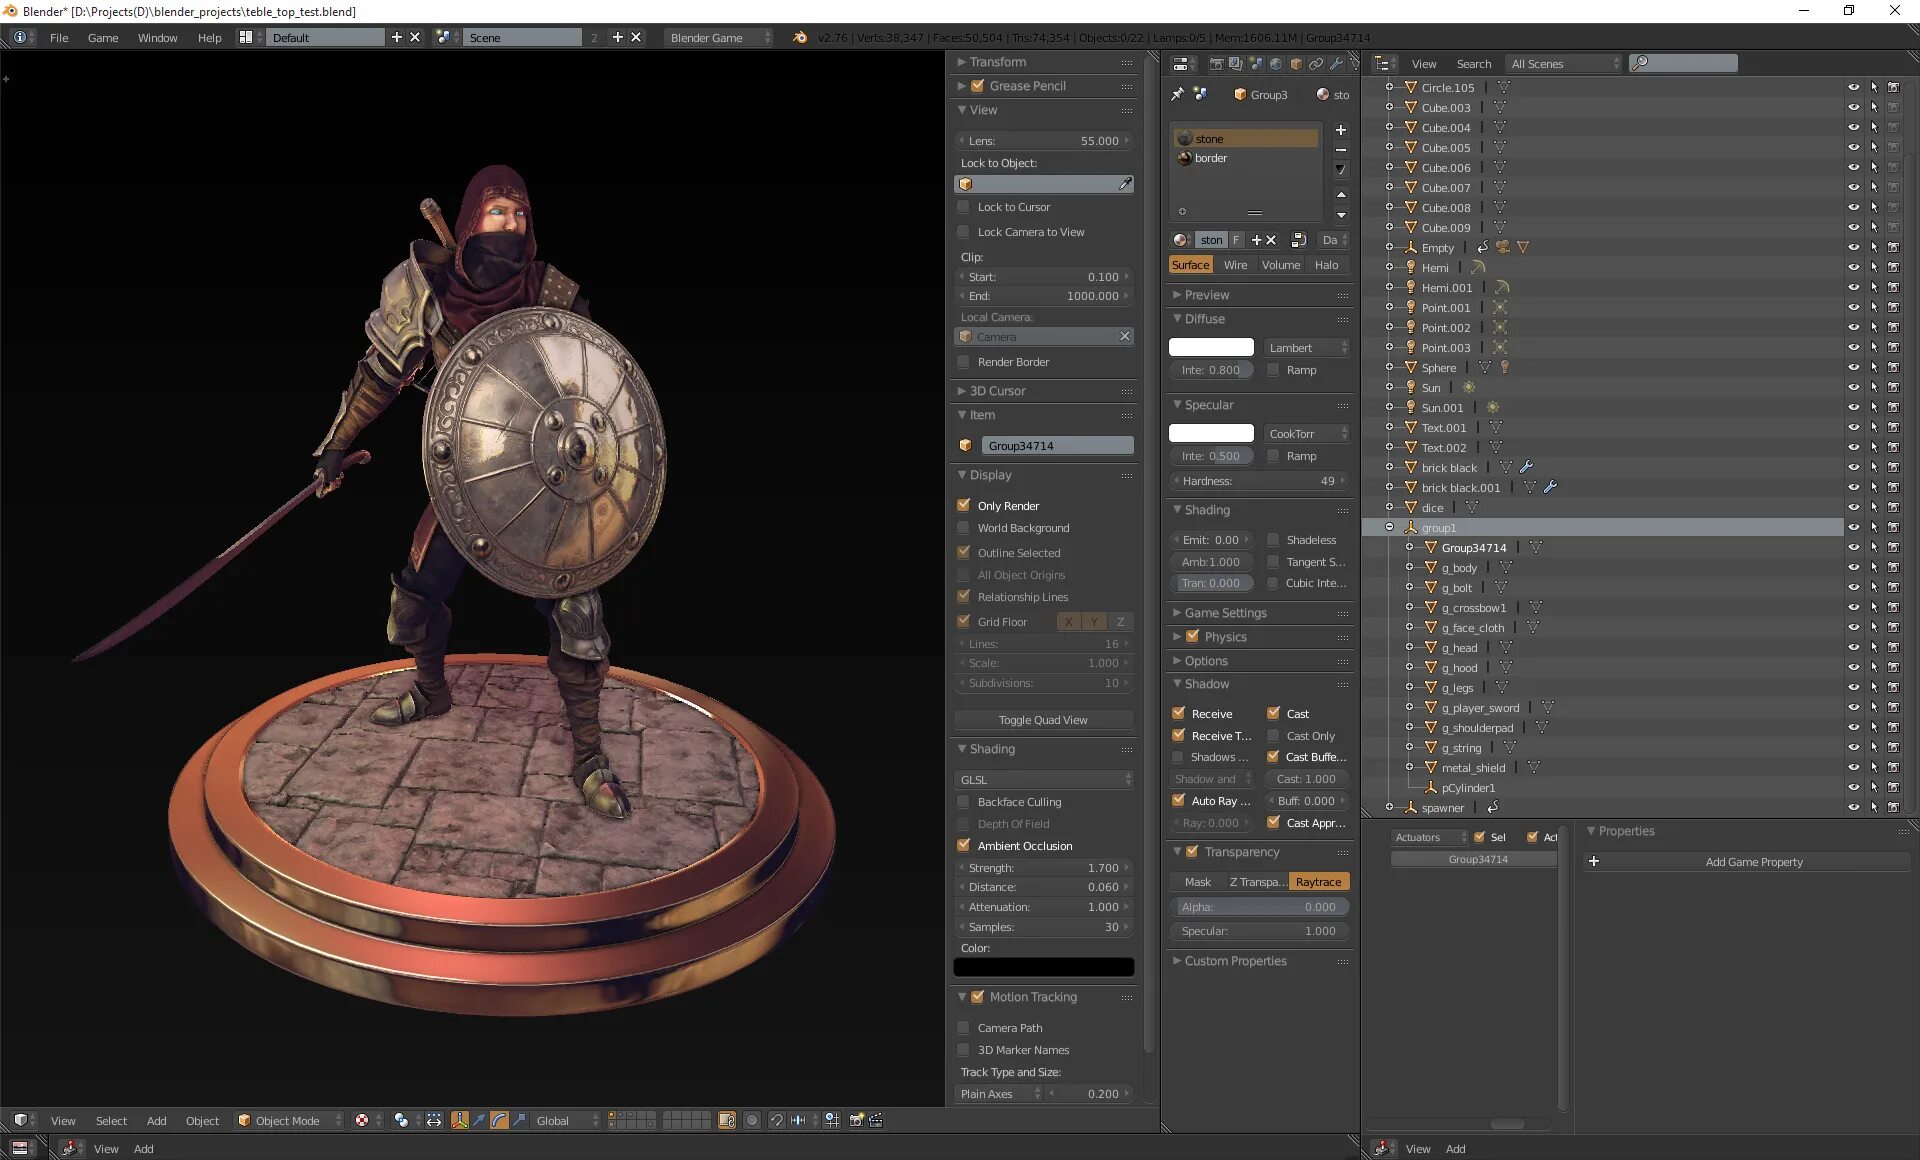Open the Render properties camera tab
This screenshot has height=1160, width=1920.
[1216, 64]
